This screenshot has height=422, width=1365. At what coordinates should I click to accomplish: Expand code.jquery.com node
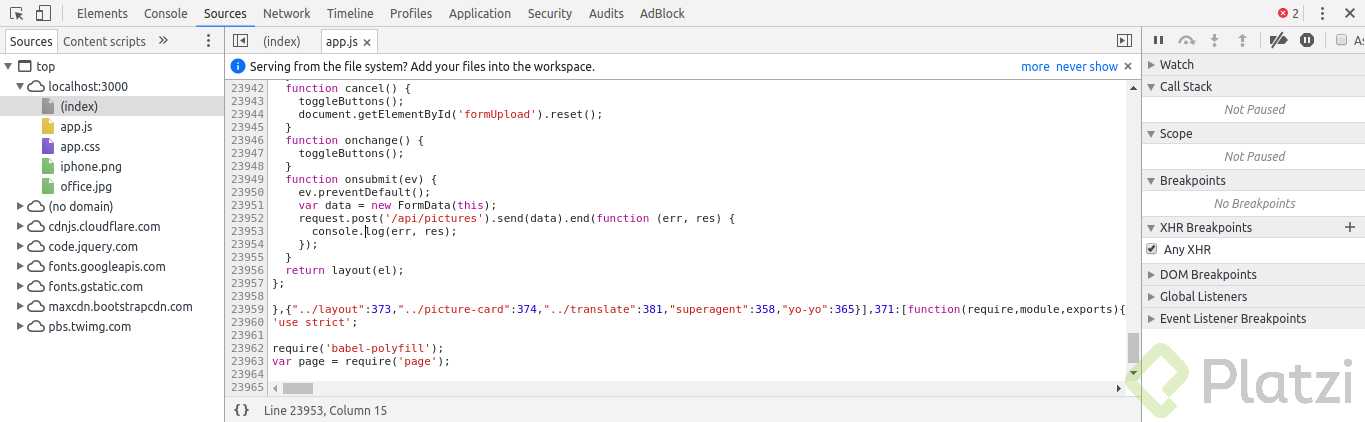click(x=21, y=246)
